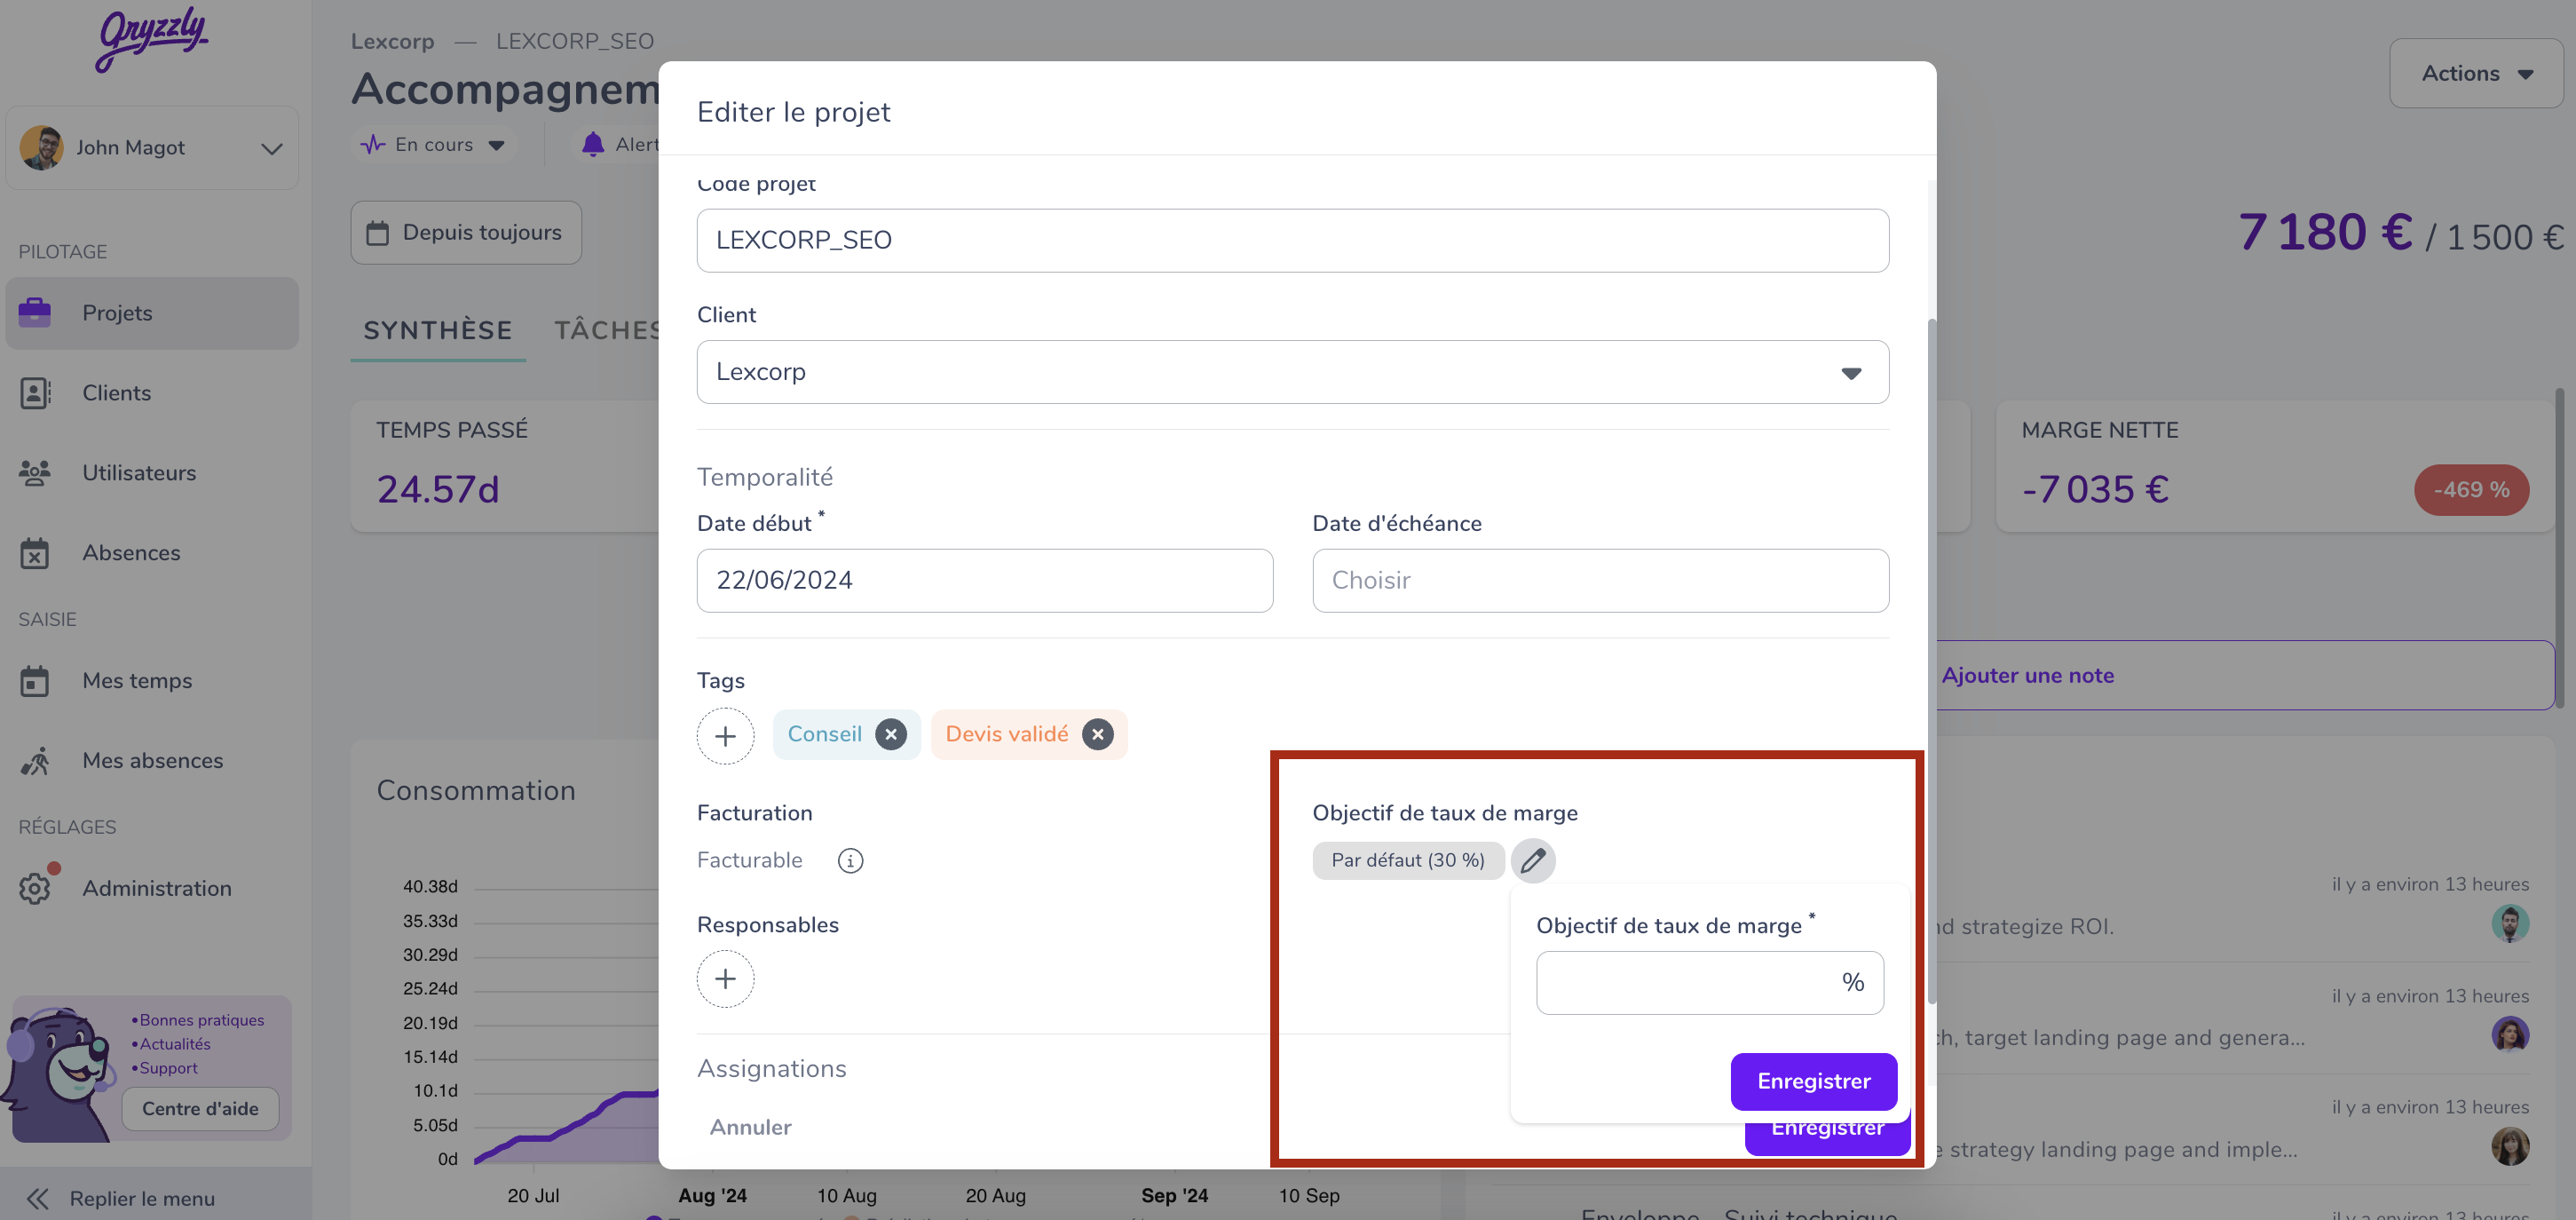Click Annuler in the edit dialog
The image size is (2576, 1220).
pyautogui.click(x=750, y=1127)
